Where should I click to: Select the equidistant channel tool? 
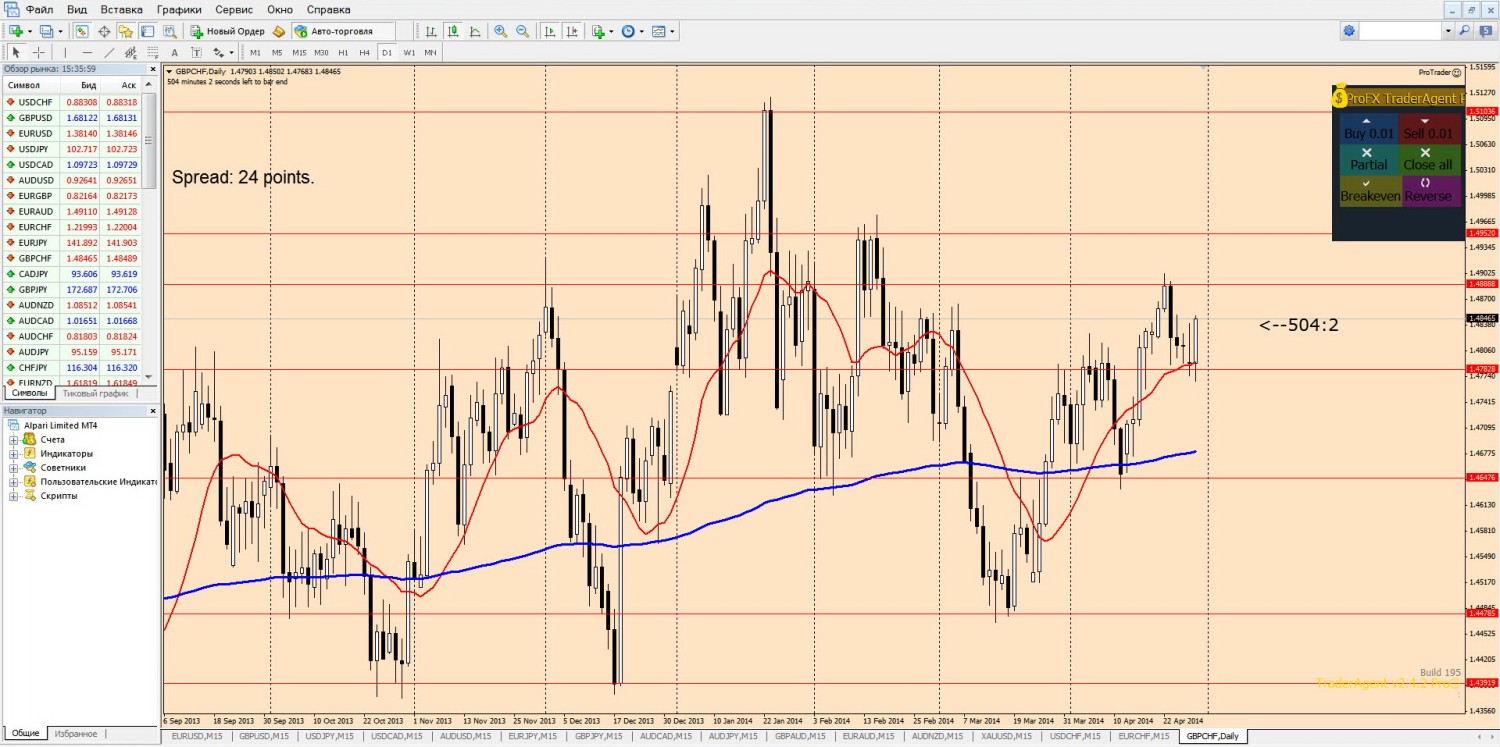[131, 52]
